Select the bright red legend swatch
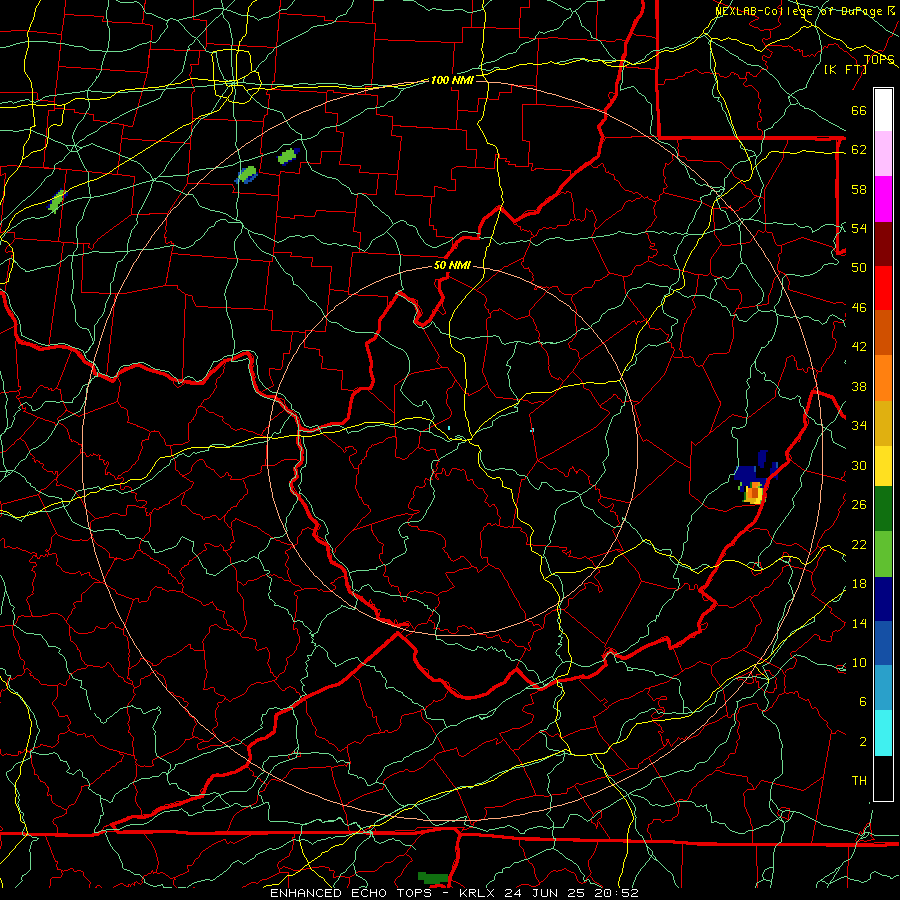 (883, 288)
